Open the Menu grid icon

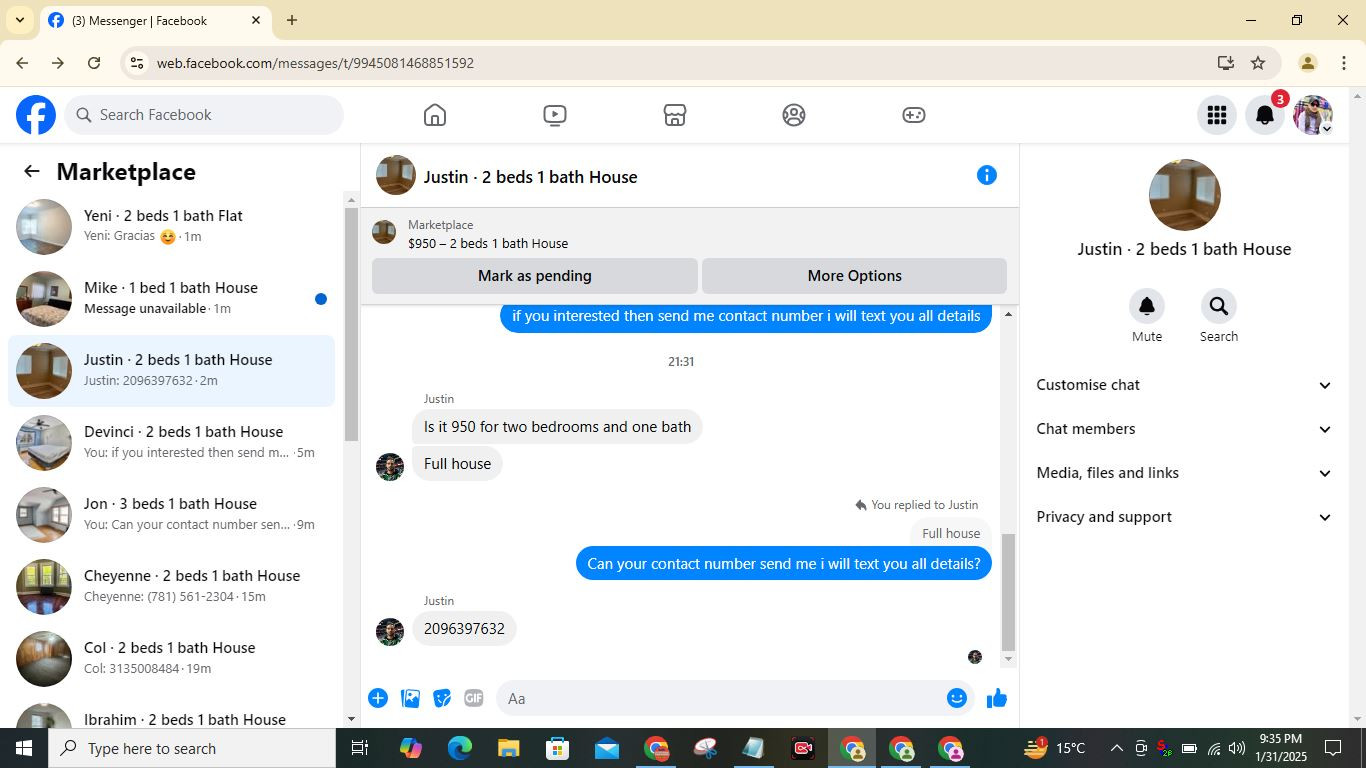click(1217, 115)
